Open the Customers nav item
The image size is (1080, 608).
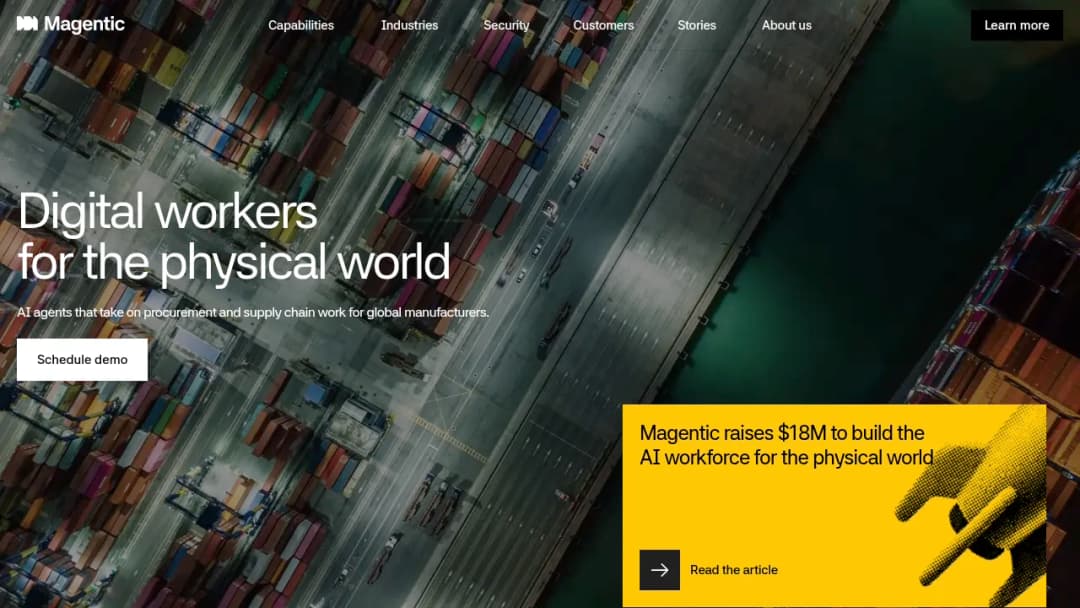click(x=603, y=25)
